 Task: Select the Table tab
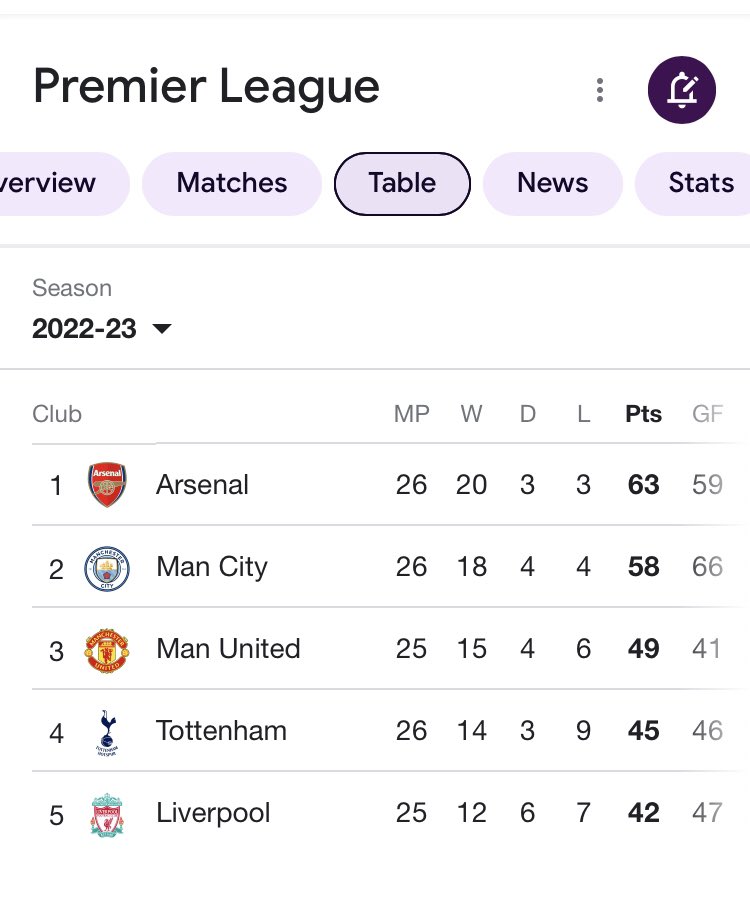(402, 183)
